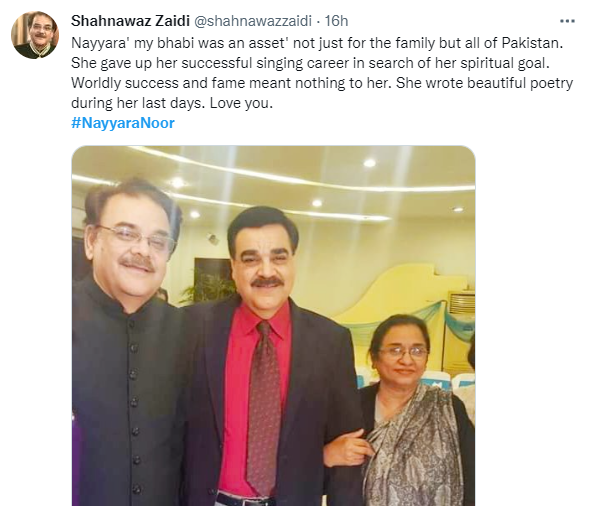Click the line "Worldly success and fame meant nothing"
This screenshot has width=589, height=506.
[322, 83]
